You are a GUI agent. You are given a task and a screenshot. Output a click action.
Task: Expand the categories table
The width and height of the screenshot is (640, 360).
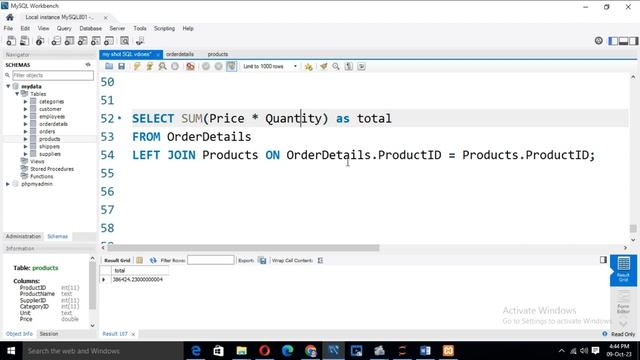25,102
